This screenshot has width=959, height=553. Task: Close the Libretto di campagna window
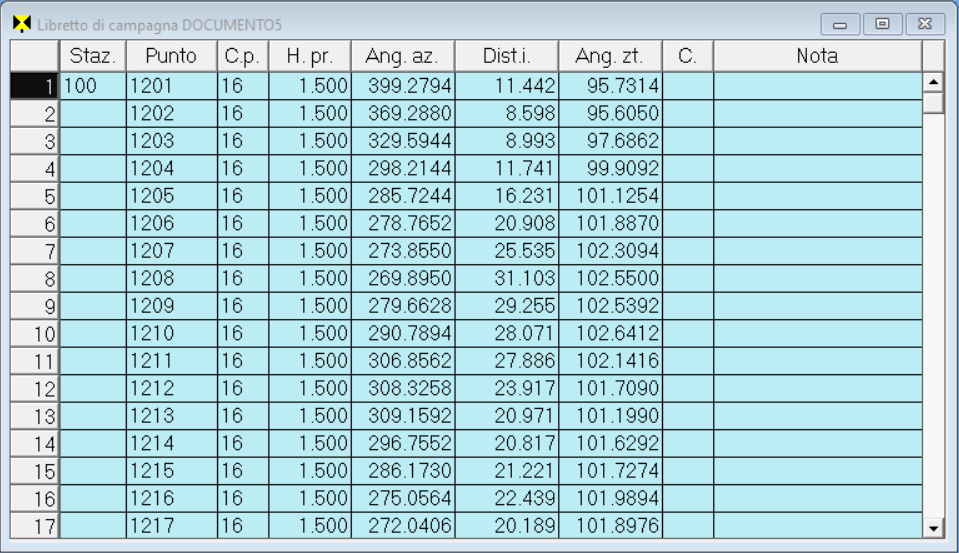pos(924,23)
